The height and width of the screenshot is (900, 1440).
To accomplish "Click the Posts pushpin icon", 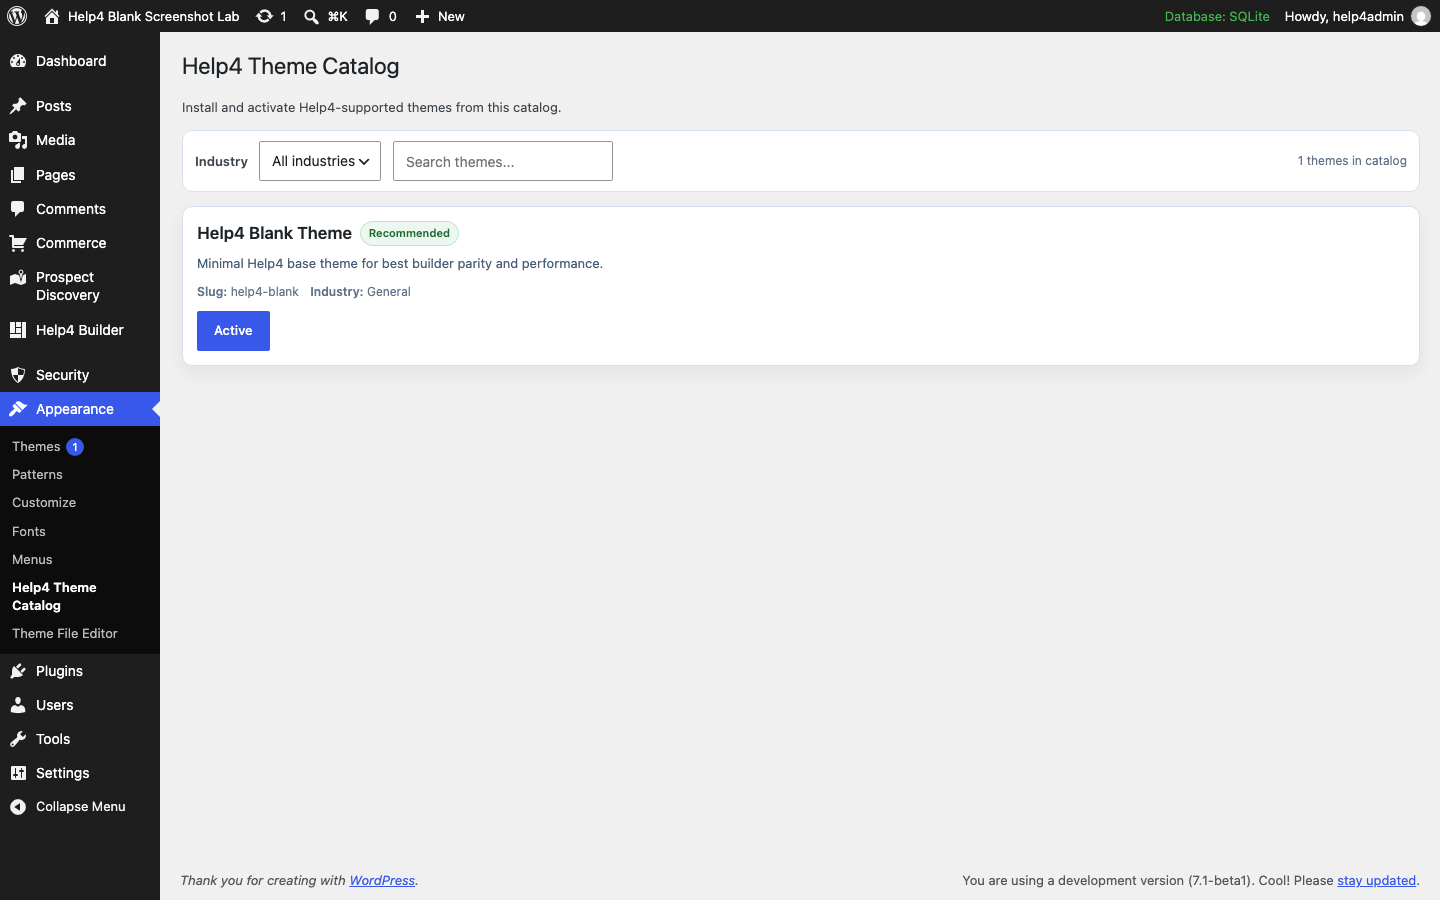I will [18, 106].
